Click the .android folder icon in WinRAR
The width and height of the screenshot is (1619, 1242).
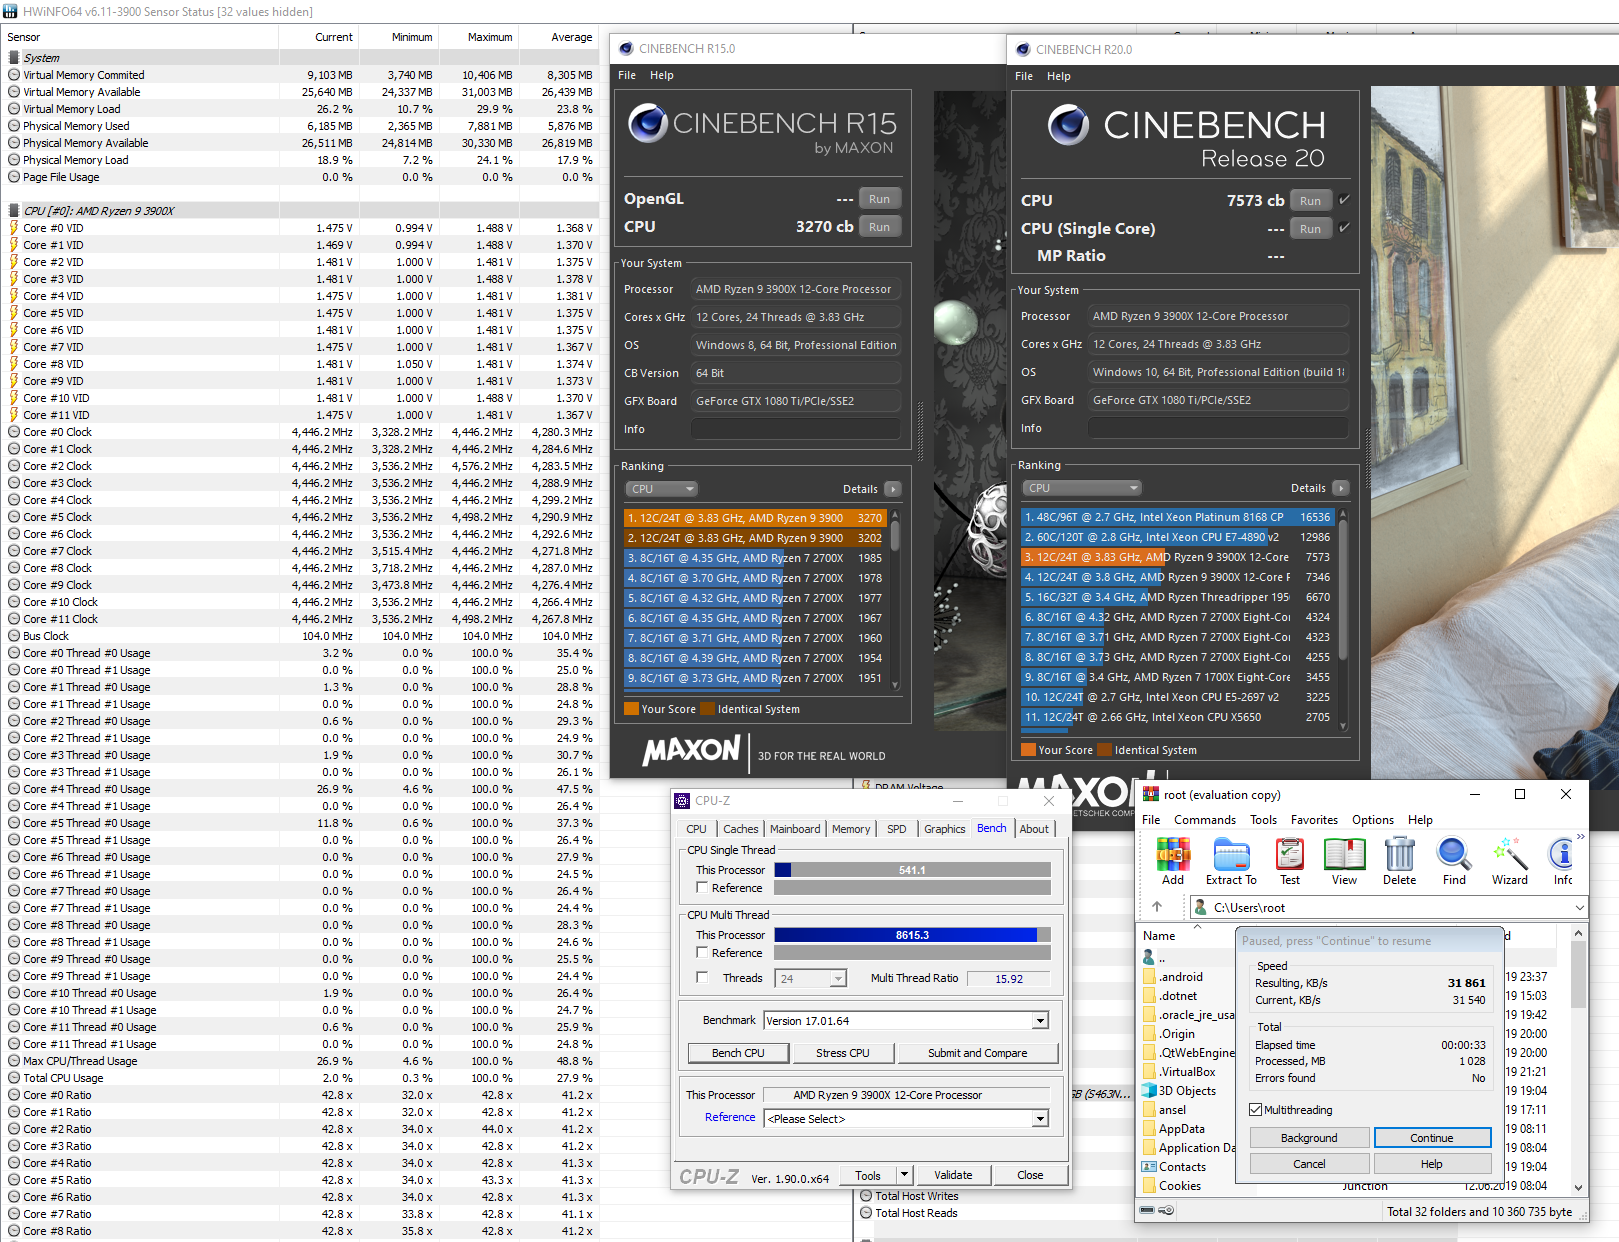click(x=1149, y=977)
